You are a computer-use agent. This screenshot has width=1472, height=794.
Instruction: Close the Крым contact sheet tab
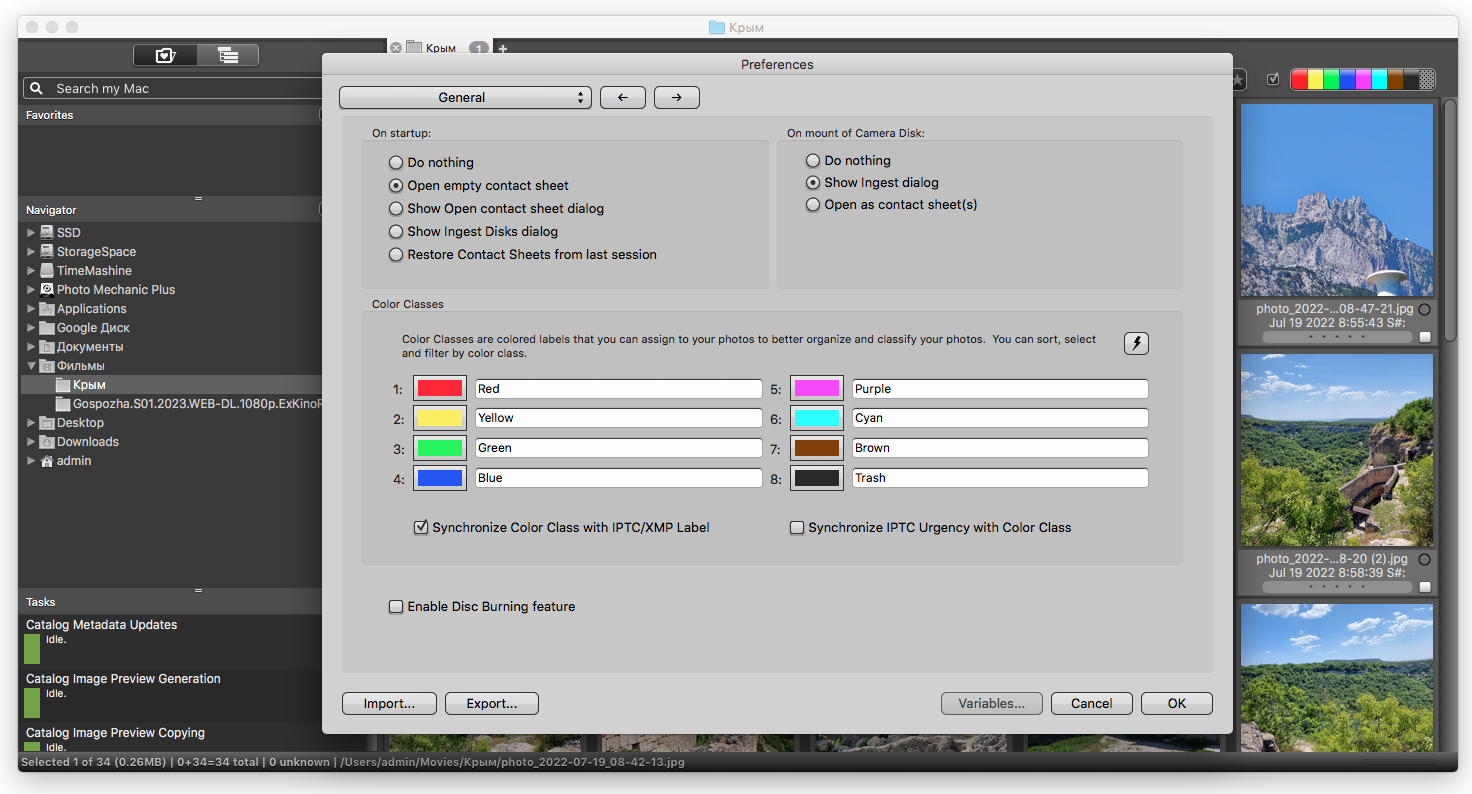(x=396, y=48)
